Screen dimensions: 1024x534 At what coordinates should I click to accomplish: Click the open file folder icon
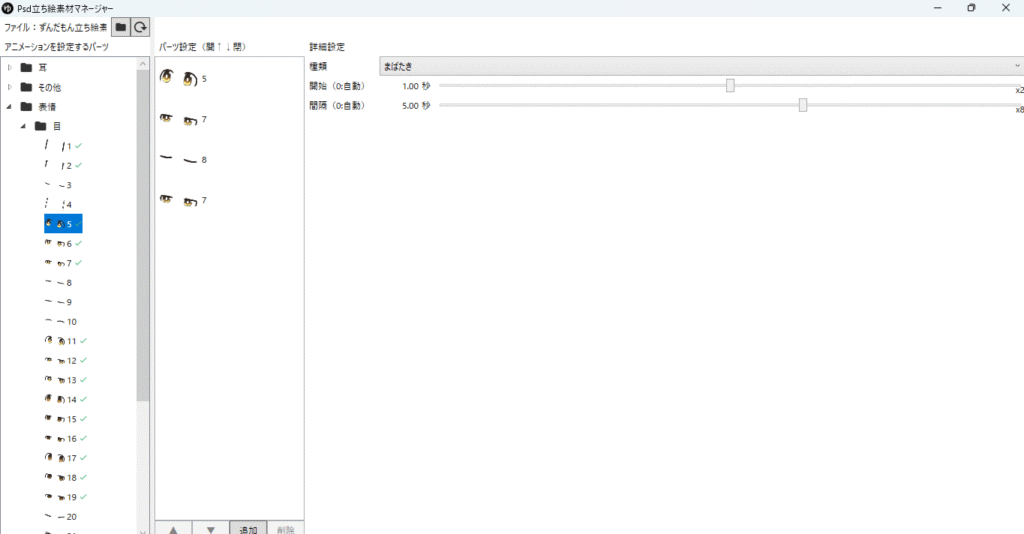121,27
